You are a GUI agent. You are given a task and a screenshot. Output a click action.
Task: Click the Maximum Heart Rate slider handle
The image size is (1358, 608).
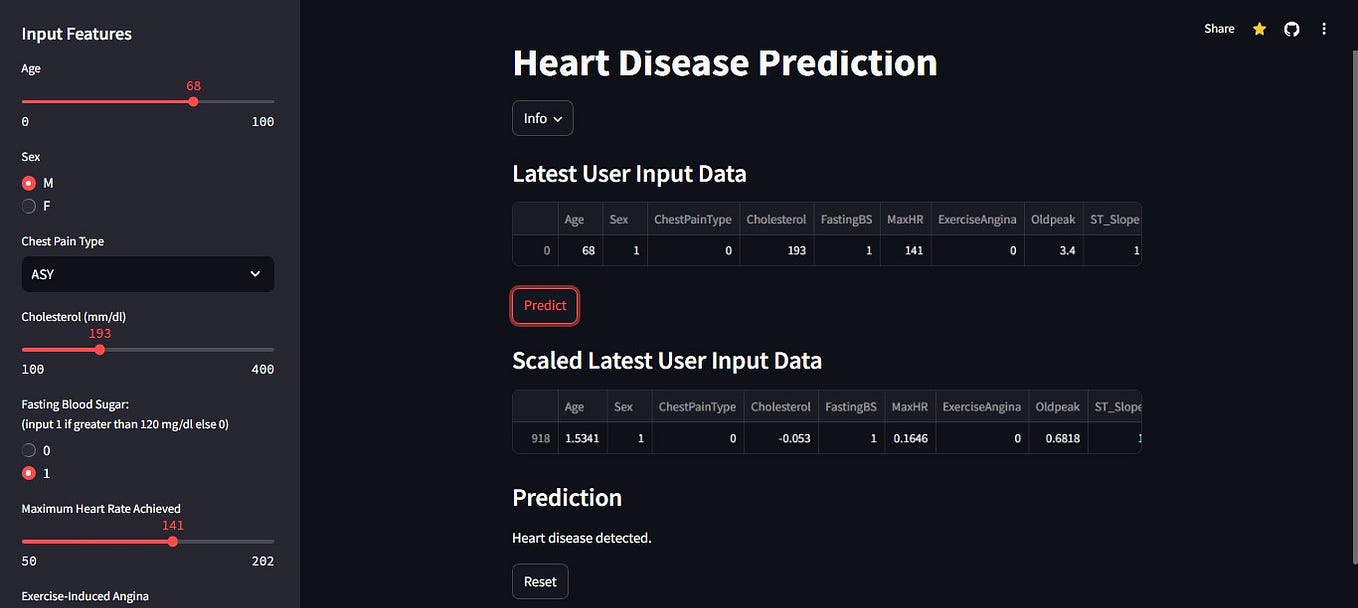pos(172,541)
